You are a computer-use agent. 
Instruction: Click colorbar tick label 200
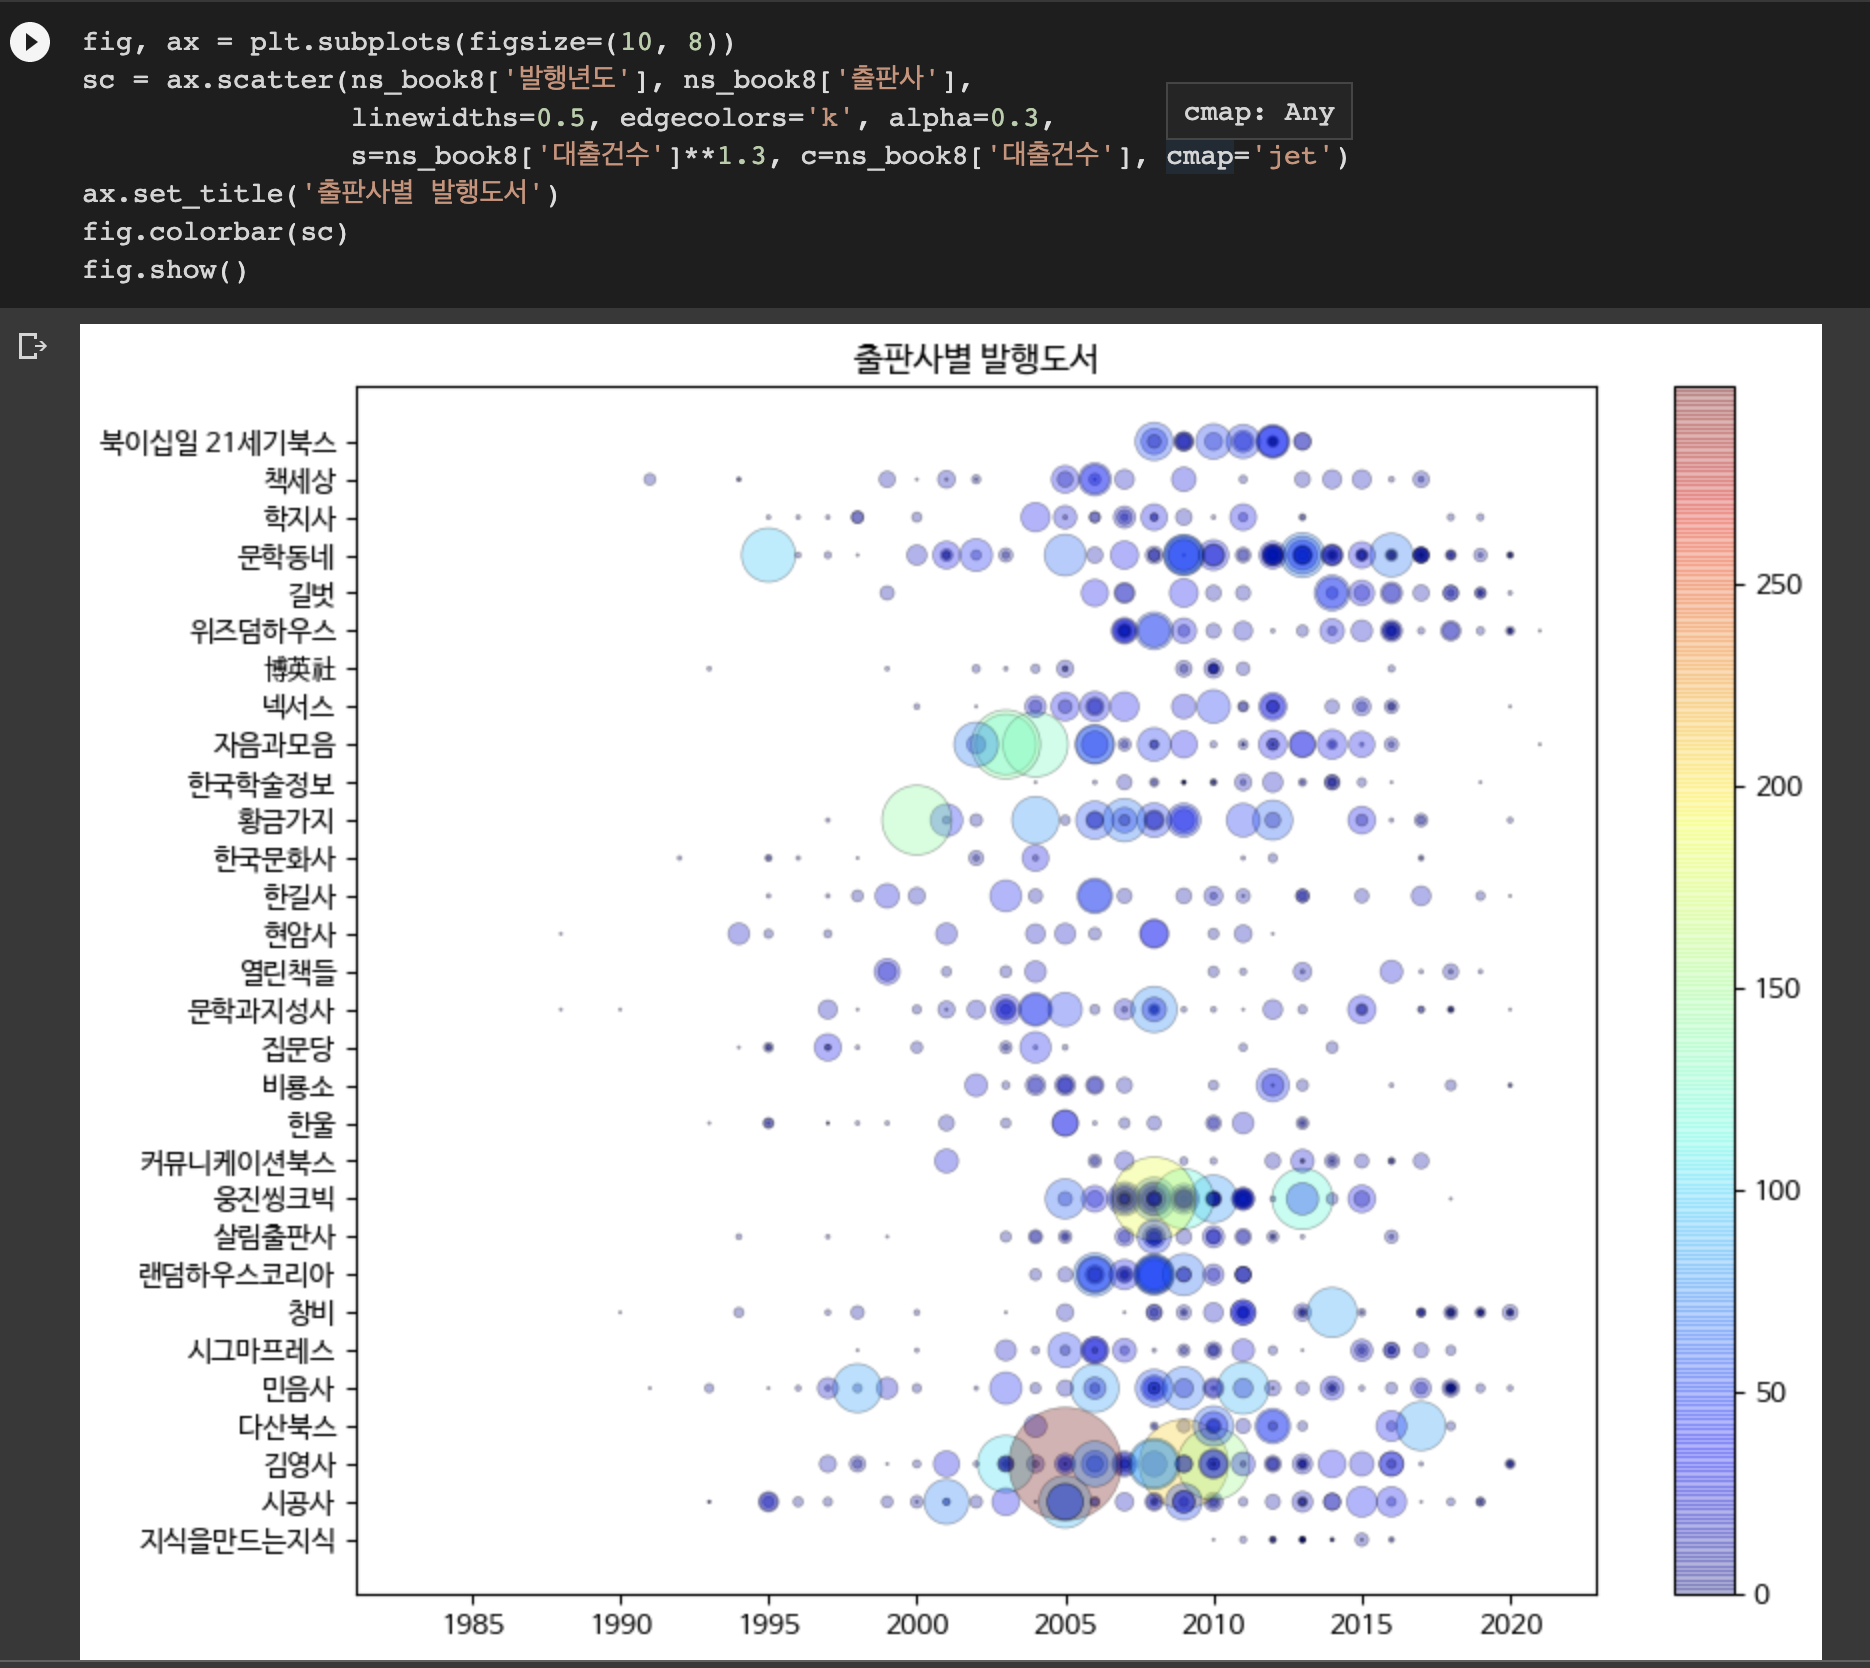click(1779, 786)
